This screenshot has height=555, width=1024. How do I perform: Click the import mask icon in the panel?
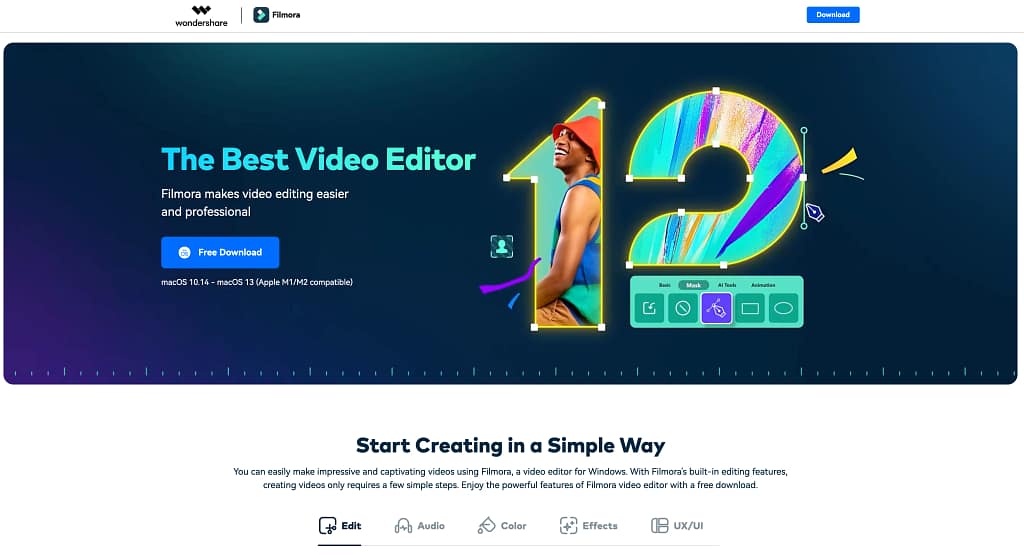(649, 309)
